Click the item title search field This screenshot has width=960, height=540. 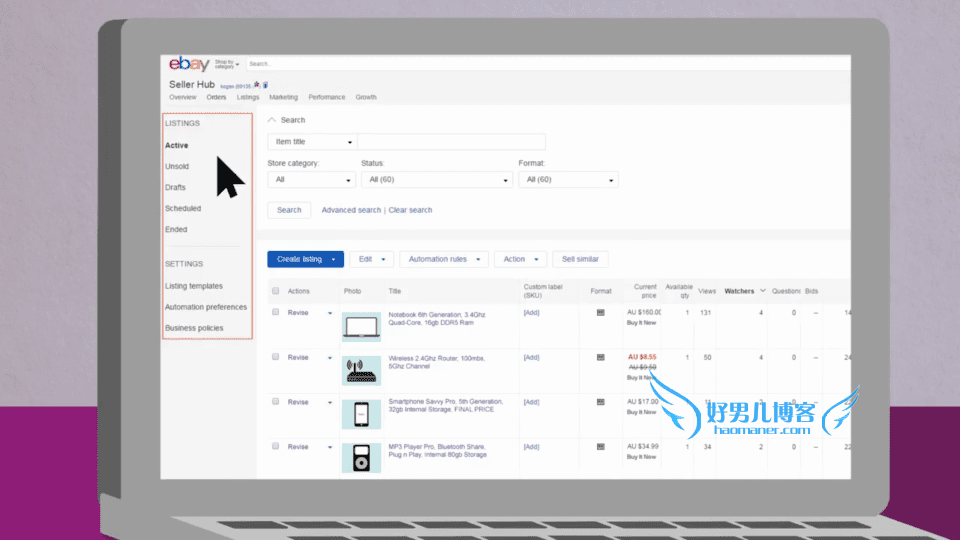coord(451,142)
